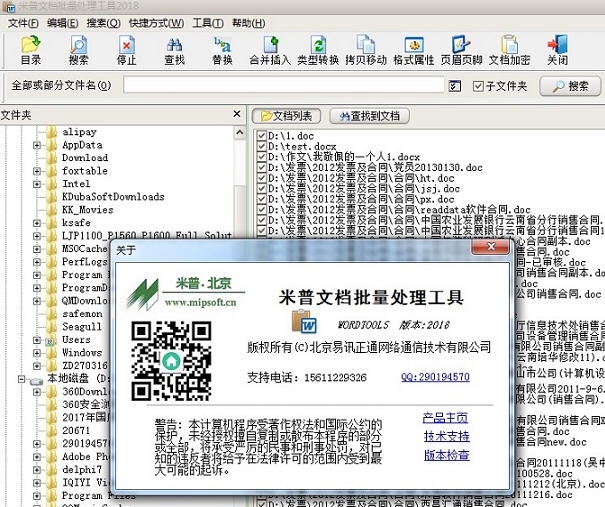Click the QQ:290194570 link

(435, 377)
